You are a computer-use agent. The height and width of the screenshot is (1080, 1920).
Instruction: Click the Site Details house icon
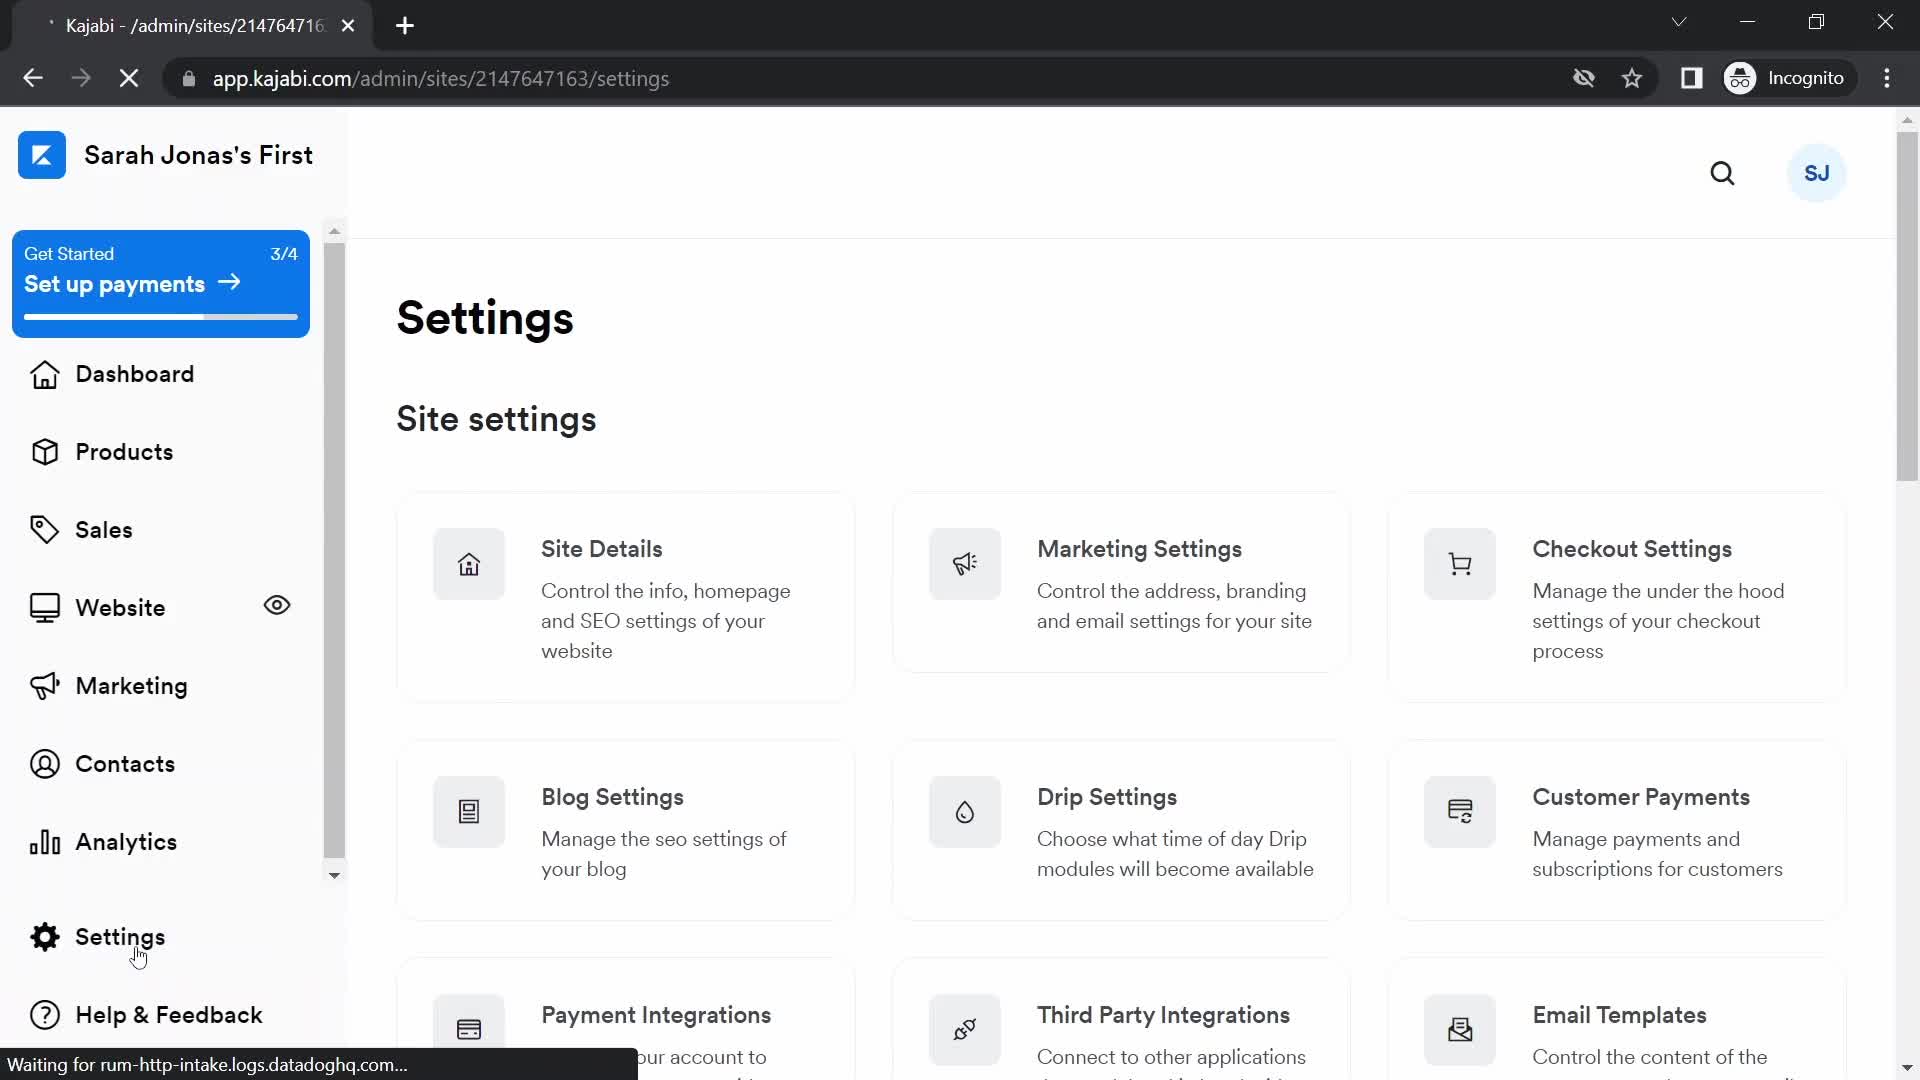click(469, 564)
